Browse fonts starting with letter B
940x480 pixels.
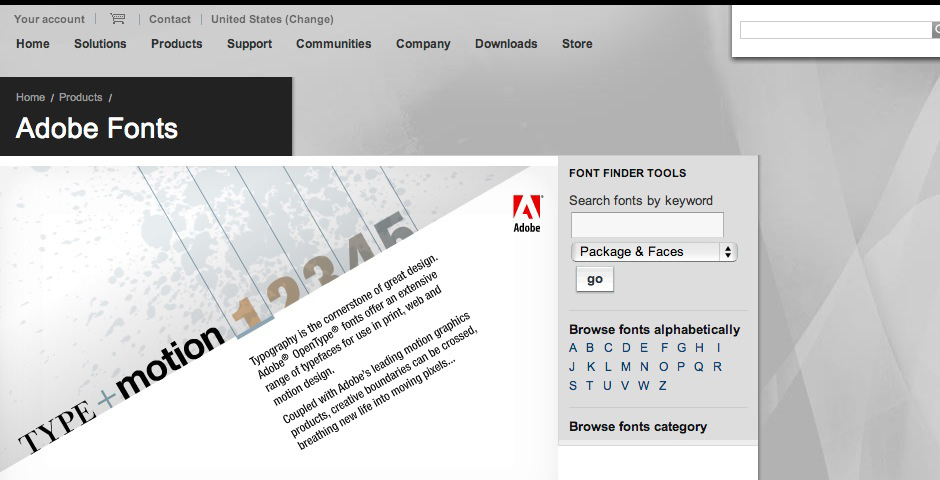[x=590, y=348]
